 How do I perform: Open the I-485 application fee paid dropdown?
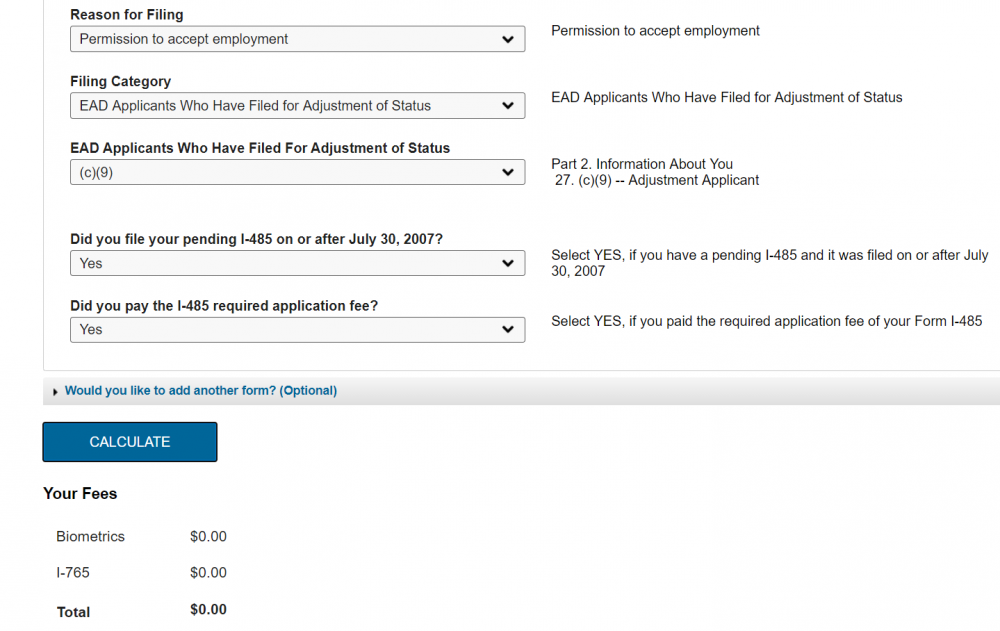tap(297, 329)
